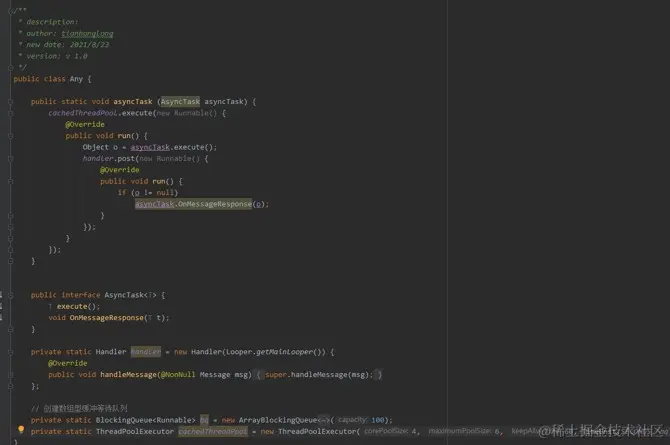Image resolution: width=670 pixels, height=445 pixels.
Task: Collapse the Javadoc comment at '/**'
Action: (10, 11)
